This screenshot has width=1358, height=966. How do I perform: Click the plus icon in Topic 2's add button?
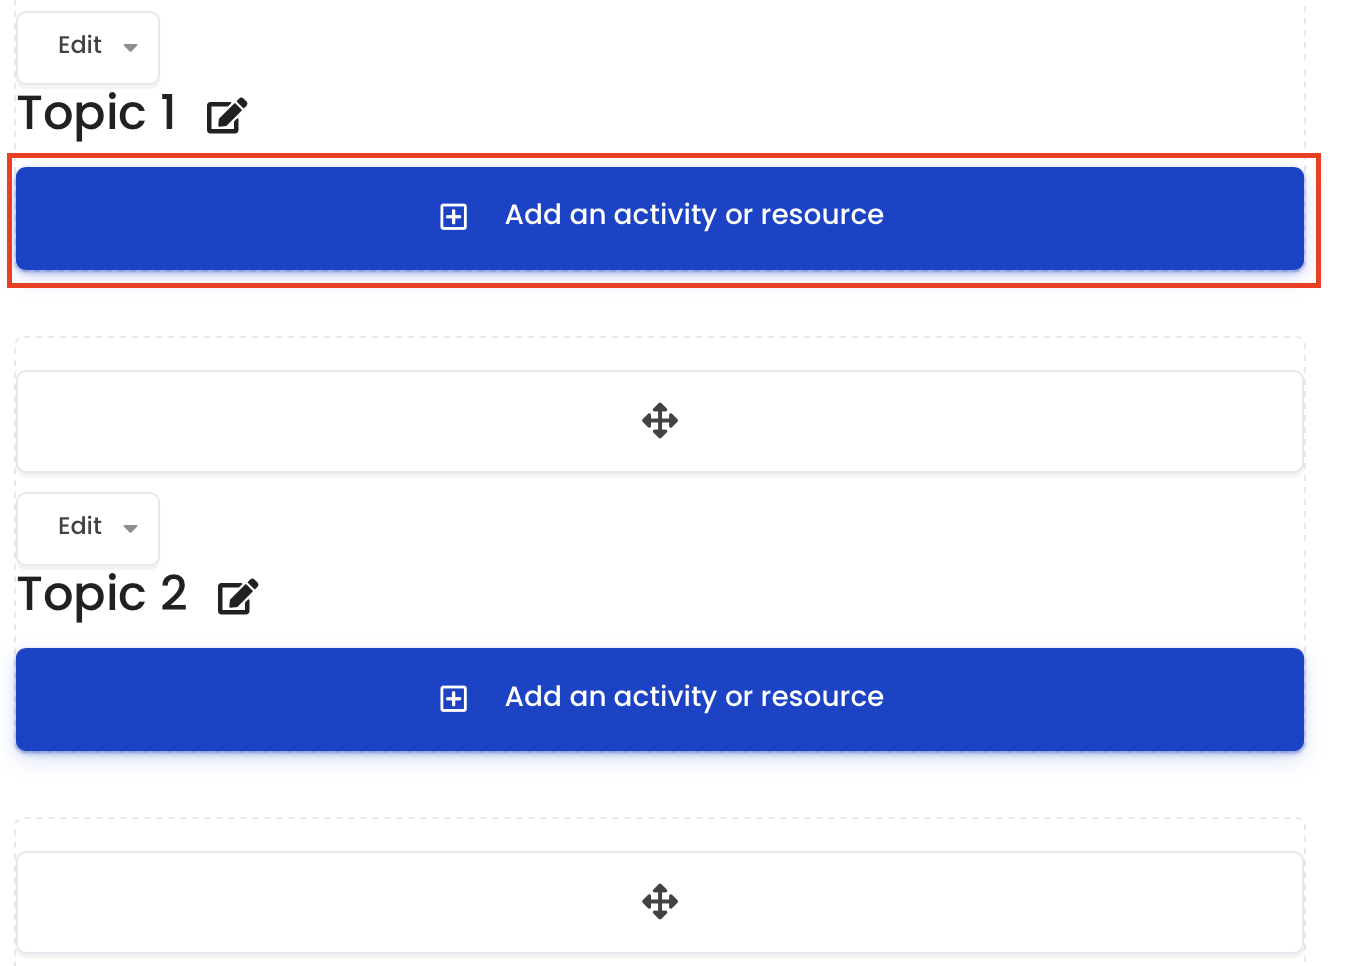click(x=454, y=698)
